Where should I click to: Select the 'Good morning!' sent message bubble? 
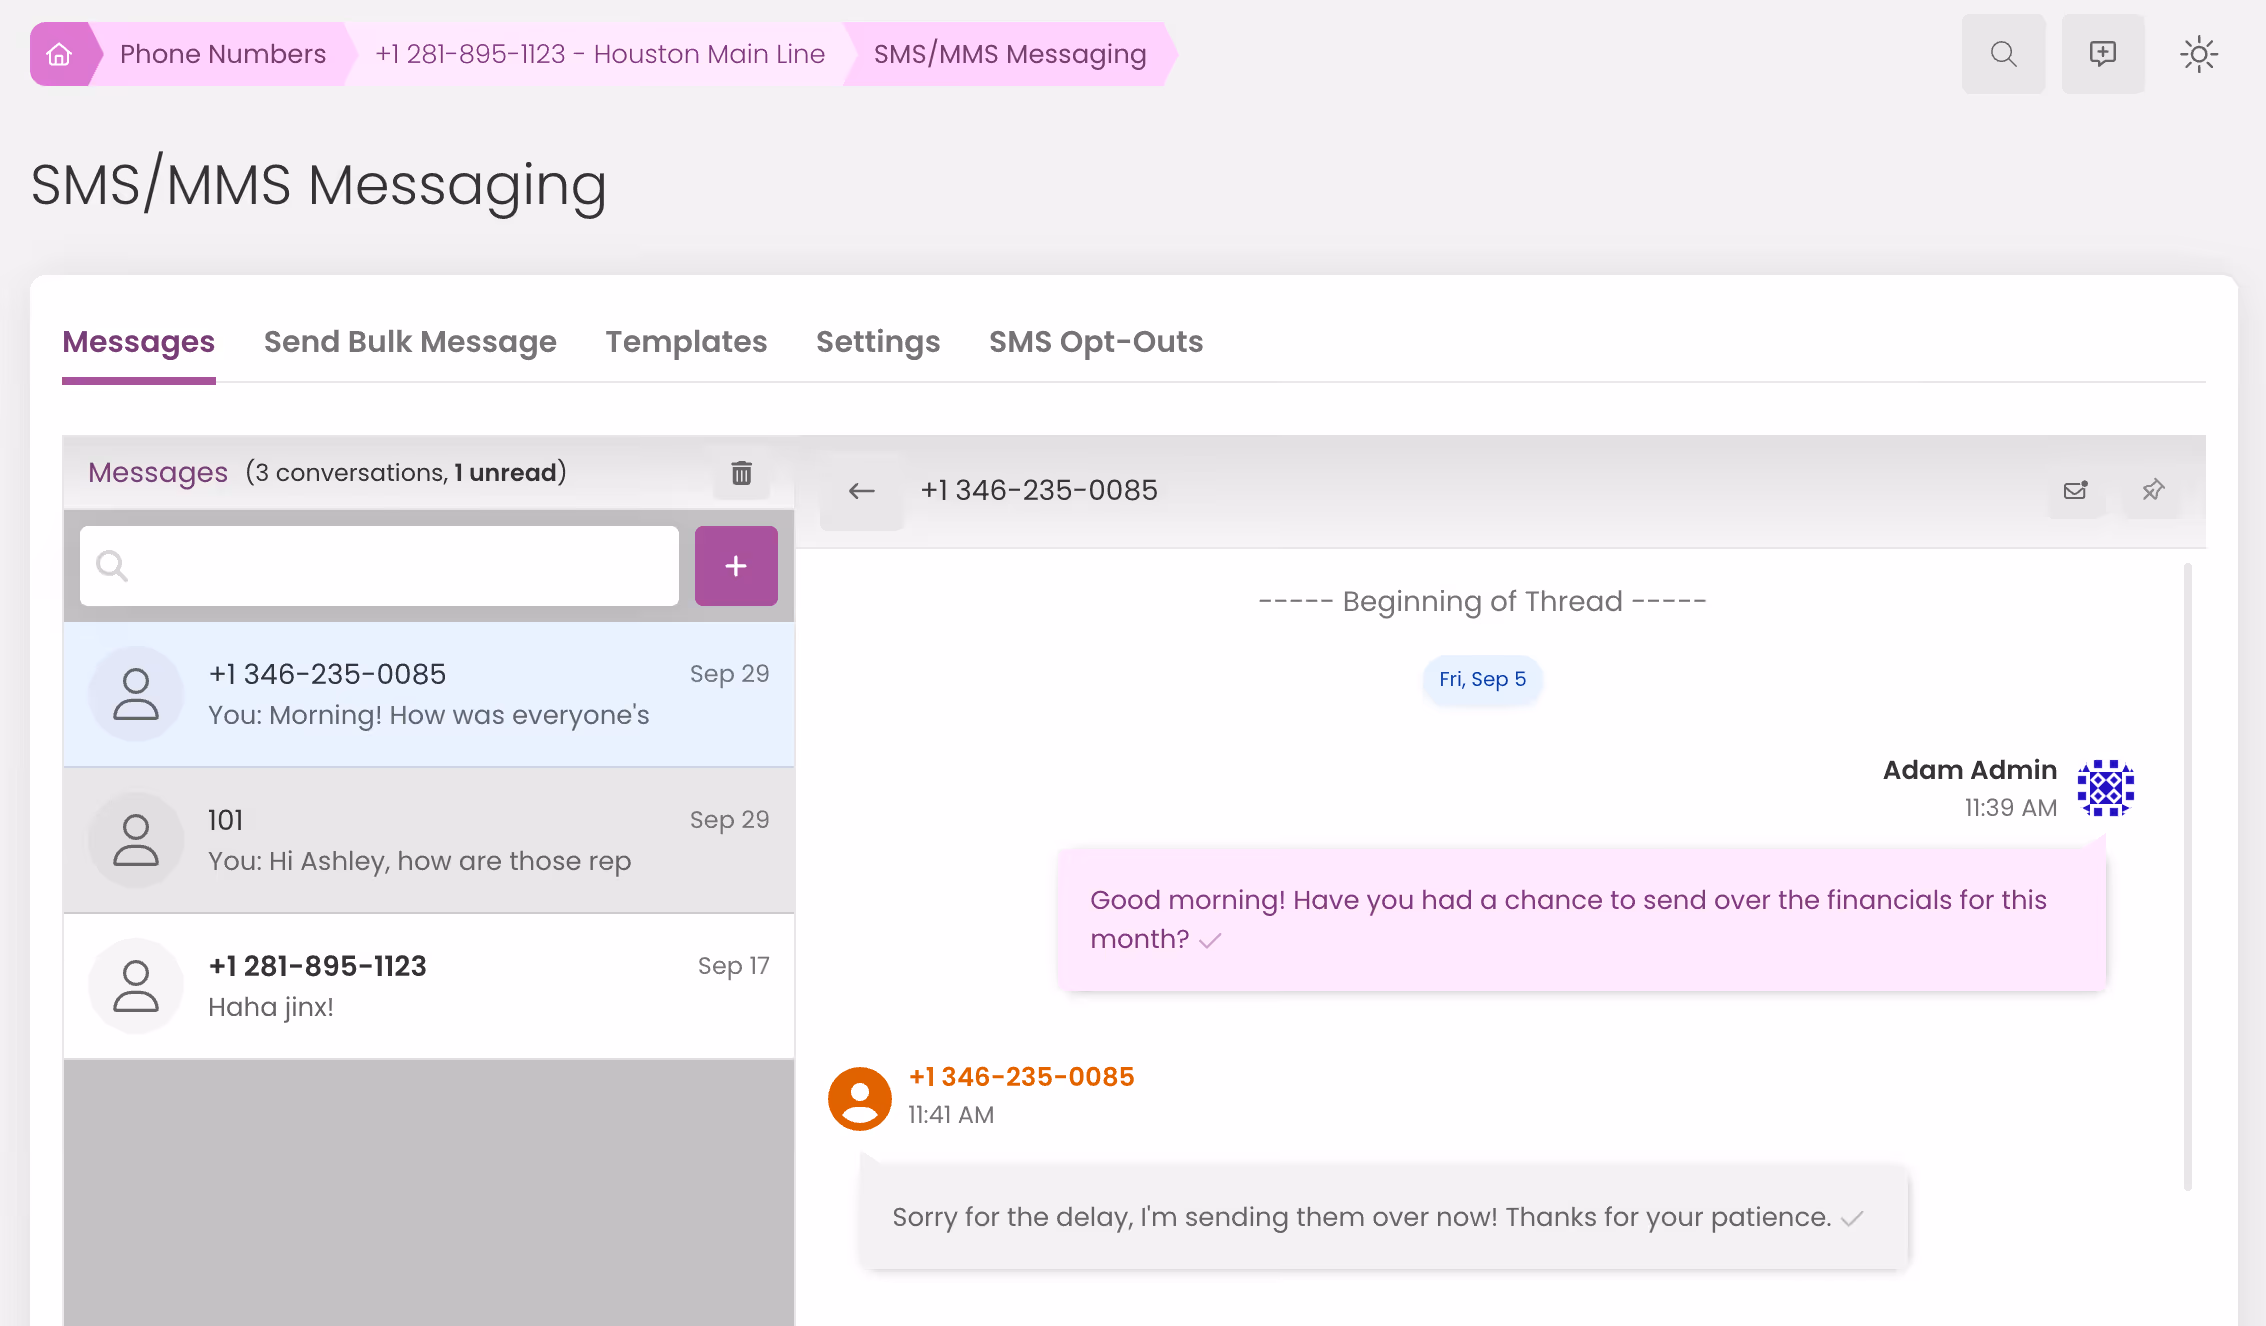click(x=1582, y=919)
